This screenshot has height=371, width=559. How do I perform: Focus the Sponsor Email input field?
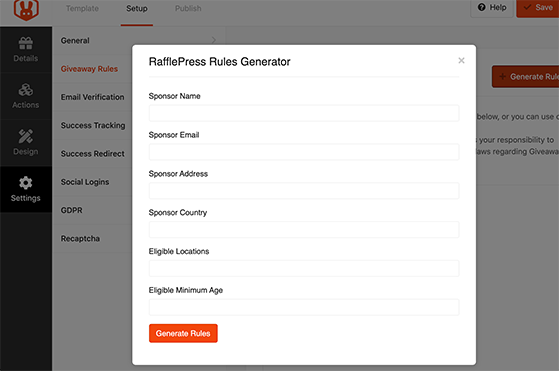click(304, 152)
